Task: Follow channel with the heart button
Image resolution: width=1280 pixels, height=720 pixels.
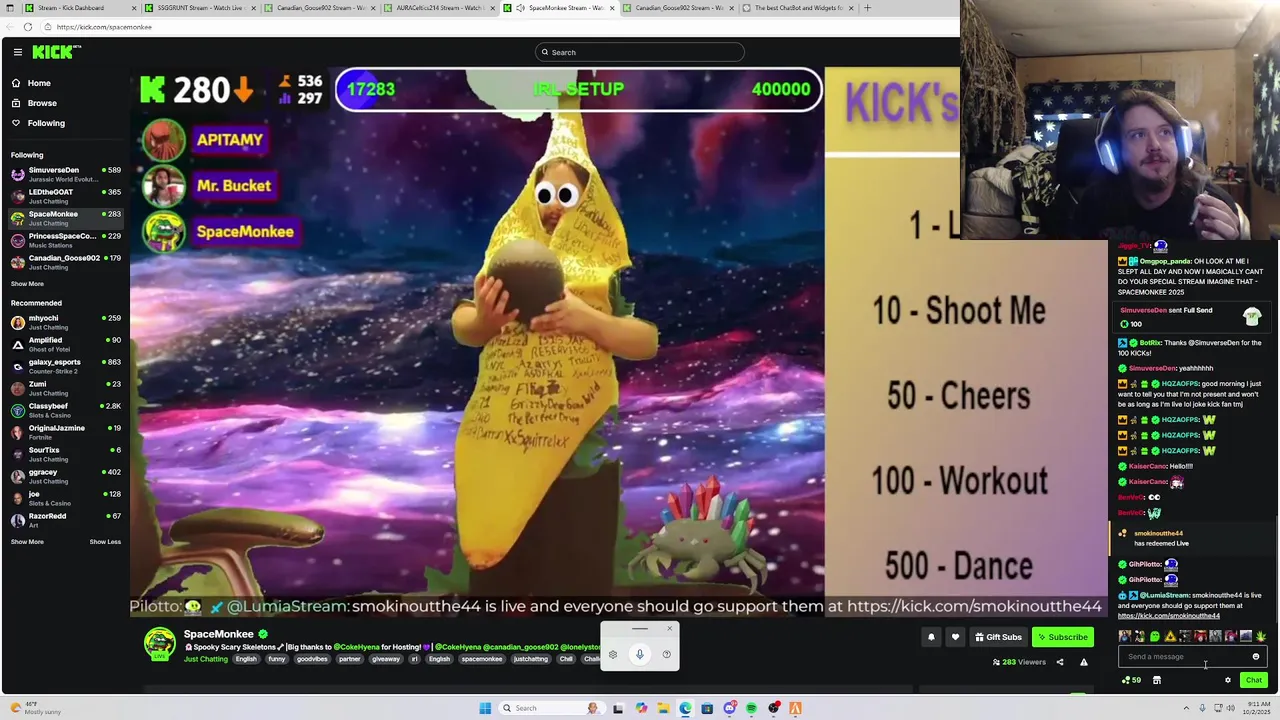Action: point(955,637)
